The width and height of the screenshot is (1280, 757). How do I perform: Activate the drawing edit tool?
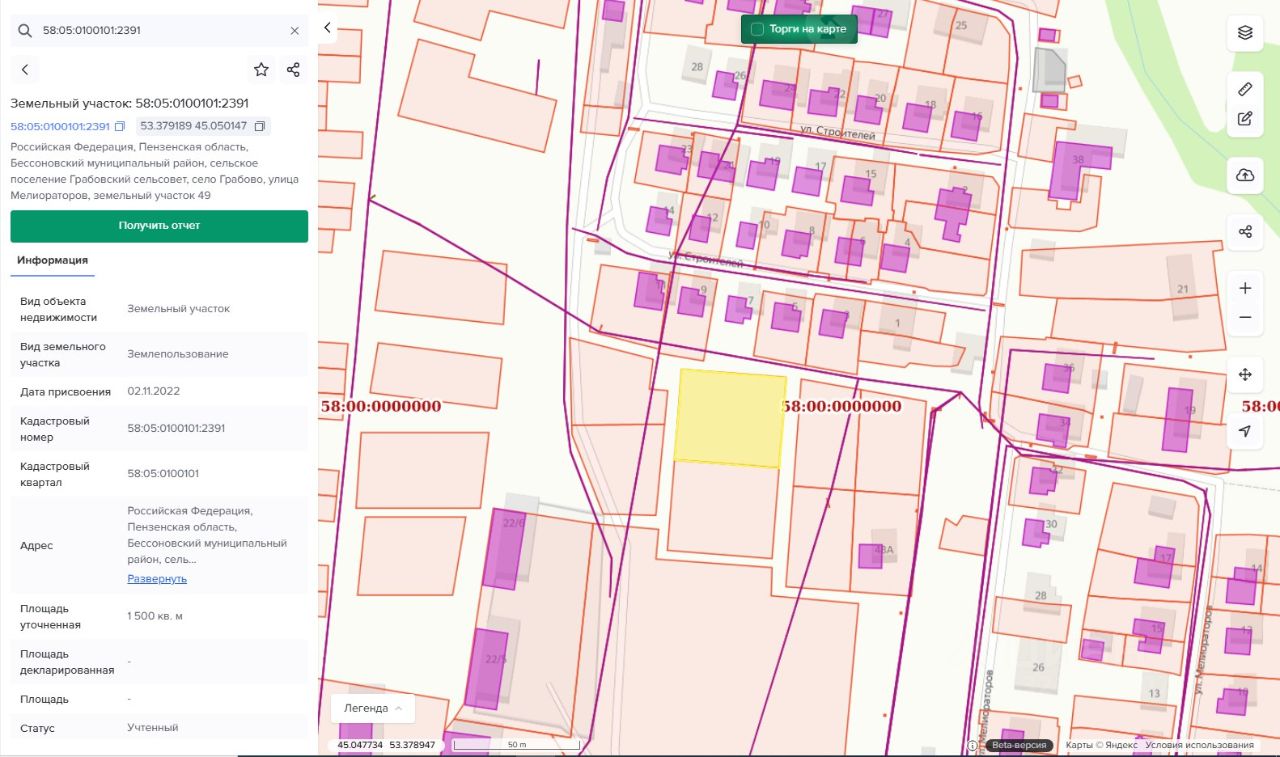[1245, 118]
